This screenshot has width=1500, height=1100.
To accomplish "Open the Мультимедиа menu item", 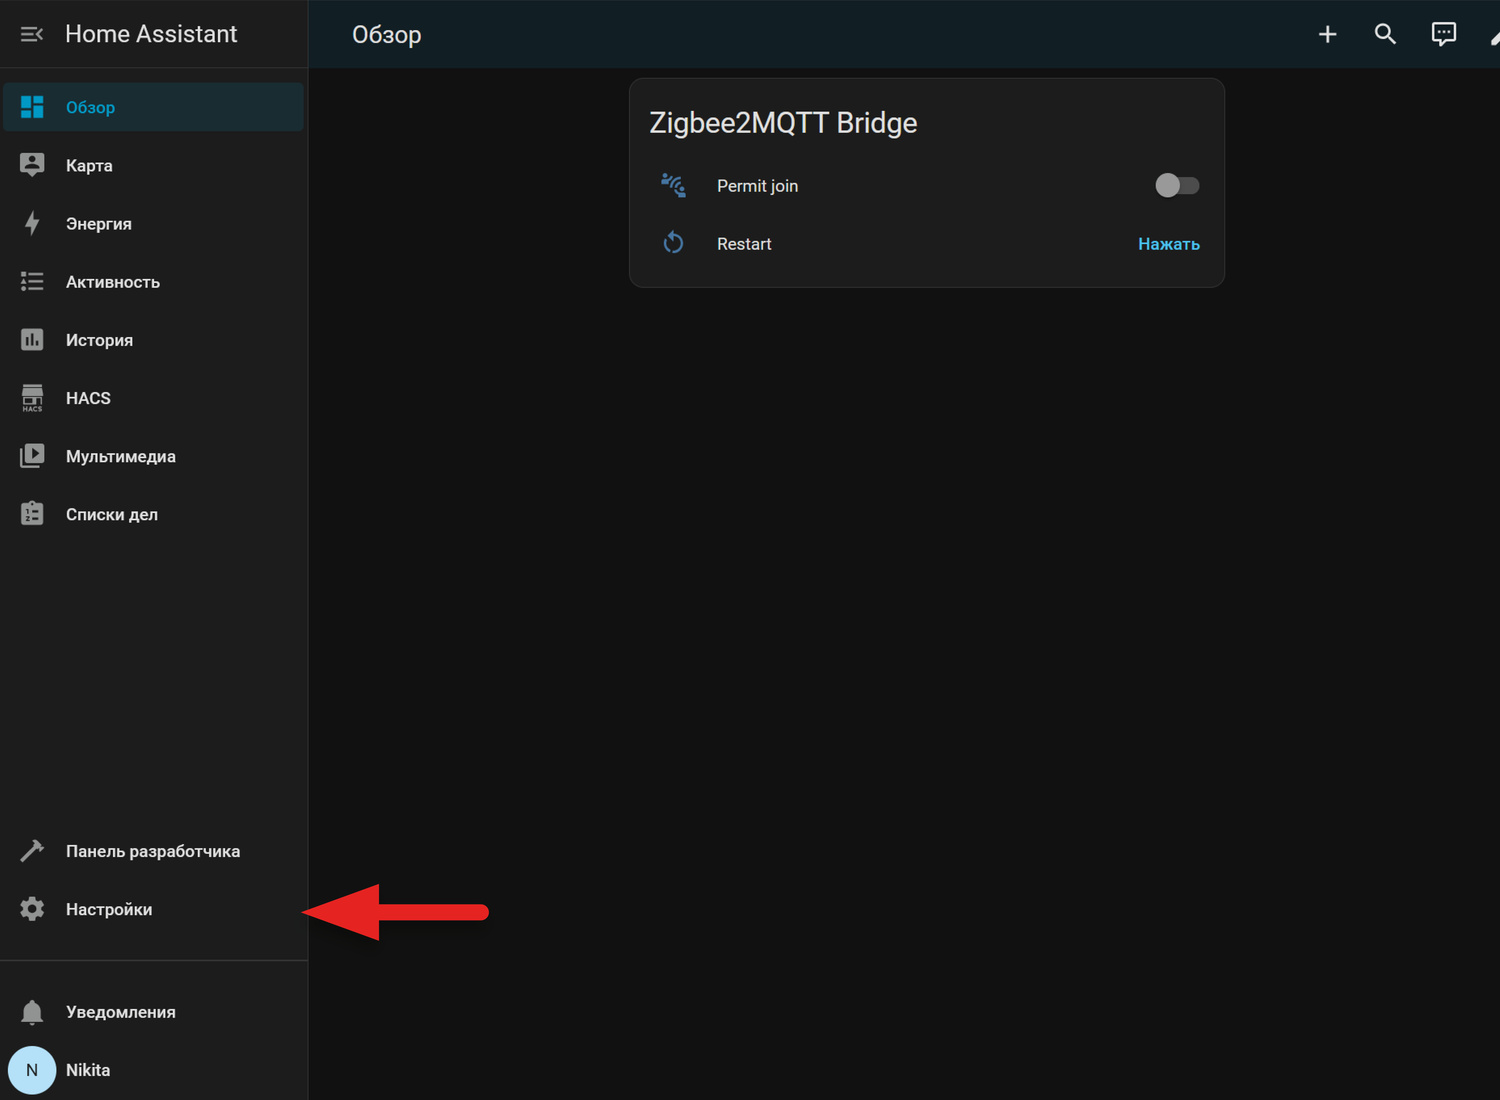I will click(x=154, y=456).
